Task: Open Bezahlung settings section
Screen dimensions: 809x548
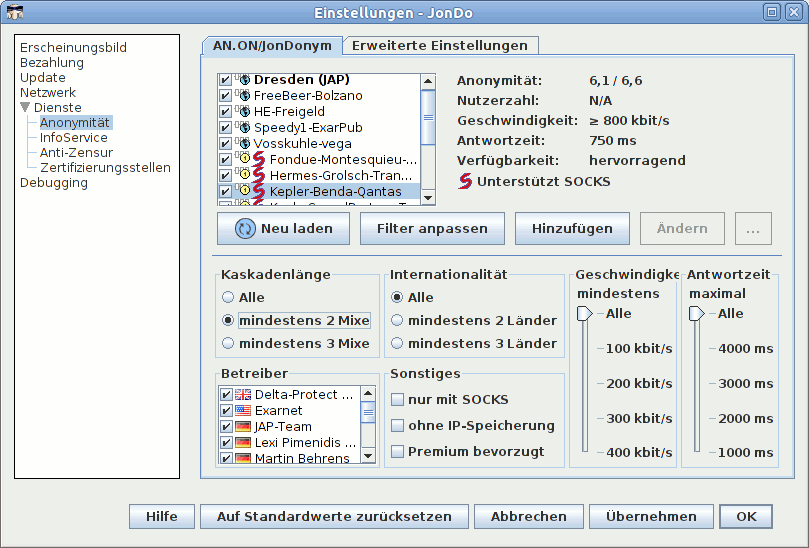Action: pyautogui.click(x=52, y=62)
